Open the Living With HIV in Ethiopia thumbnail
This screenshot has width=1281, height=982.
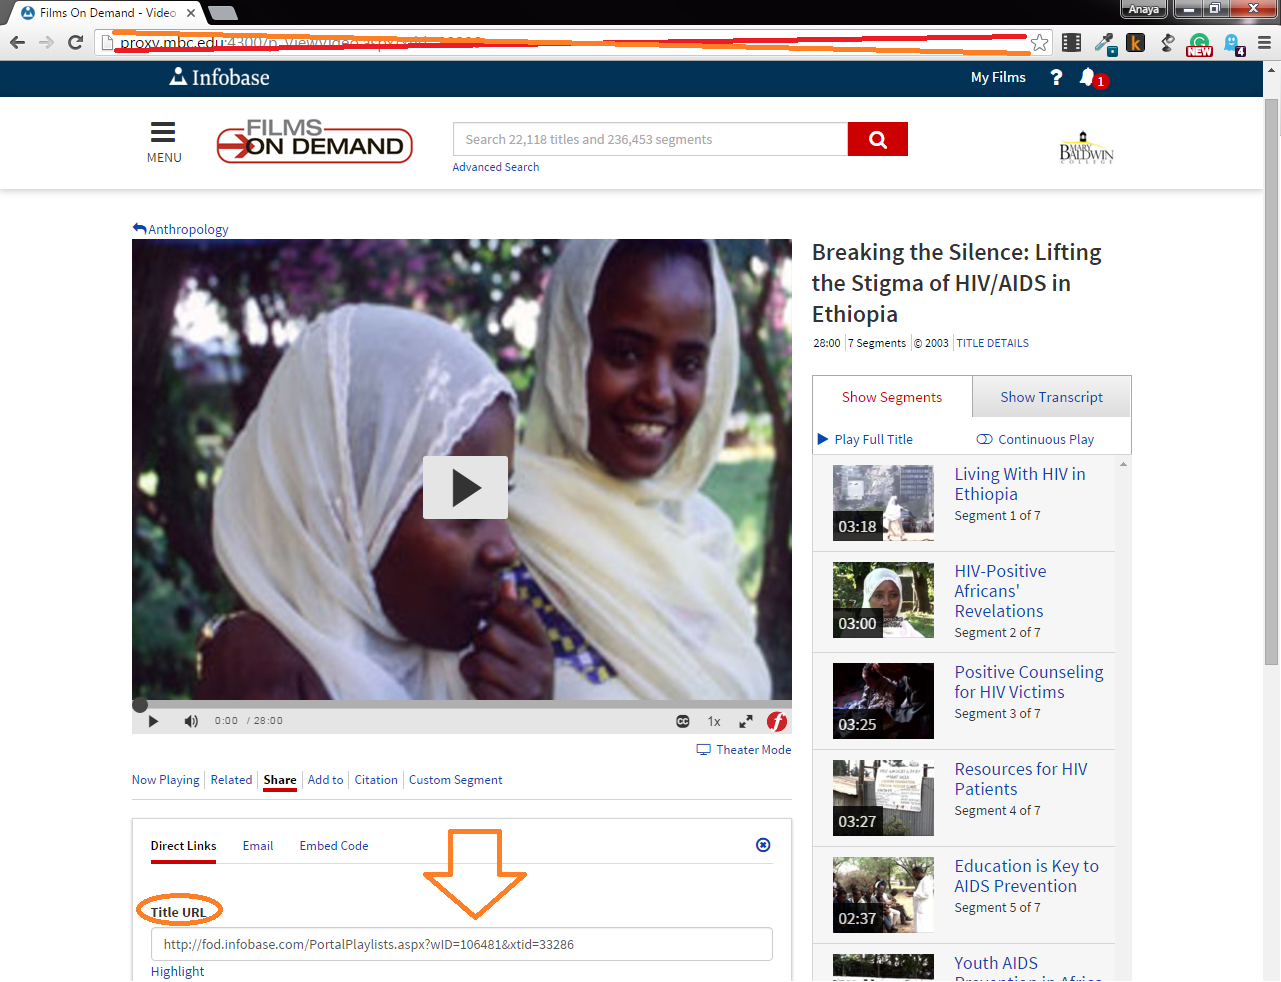pos(883,503)
